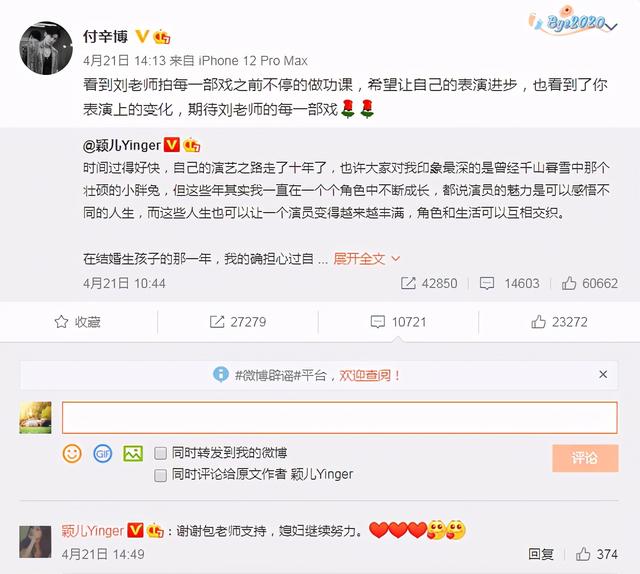Screen dimensions: 640x574
Task: Dismiss the 微博辟谣 notice banner
Action: click(x=603, y=374)
